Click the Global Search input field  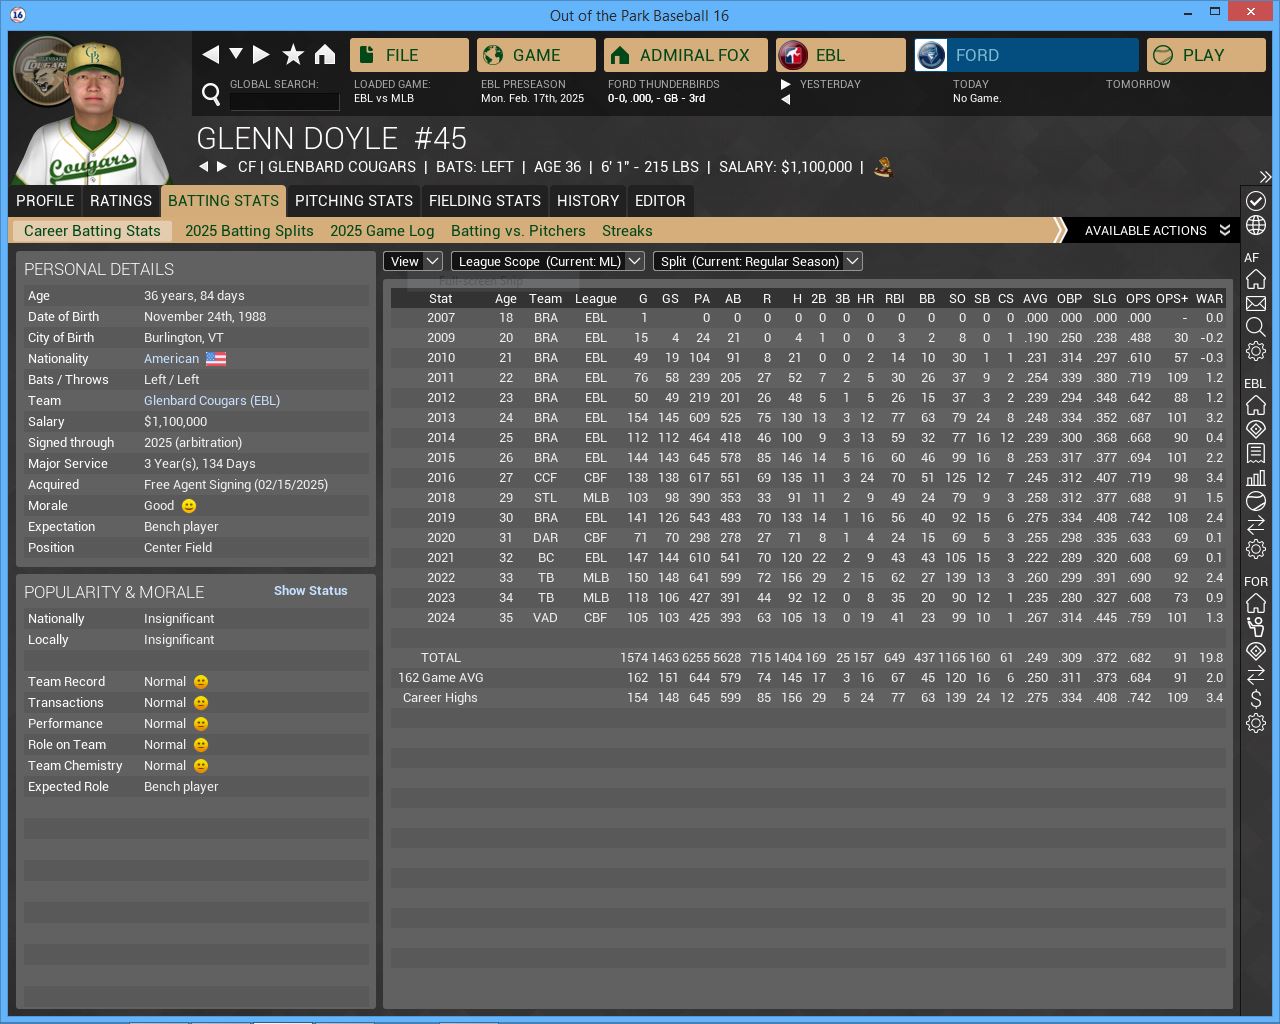[284, 101]
